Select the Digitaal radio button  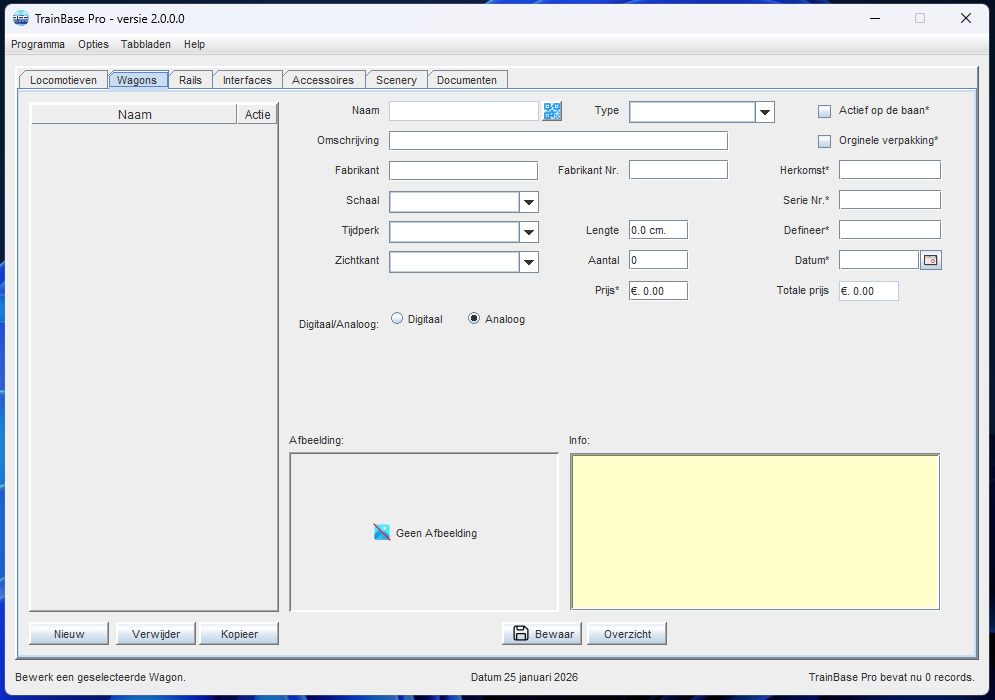pyautogui.click(x=397, y=319)
